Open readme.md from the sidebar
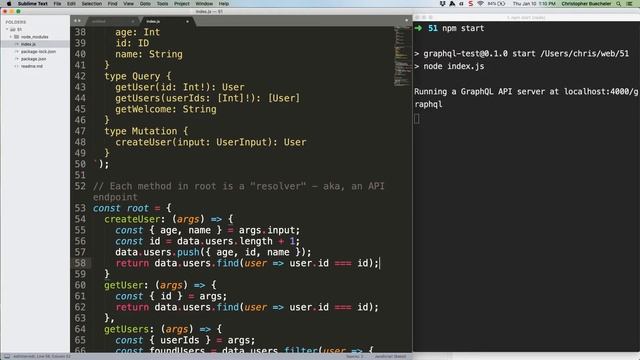This screenshot has height=360, width=640. tap(32, 66)
